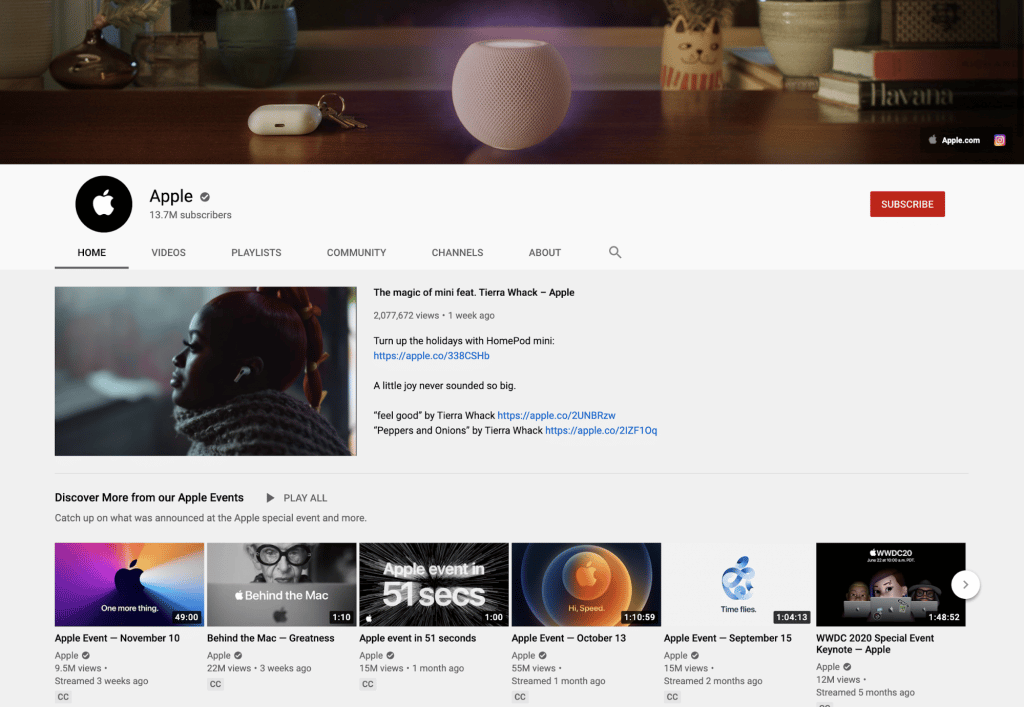Click Apple channel name under Behind the Mac

(219, 655)
